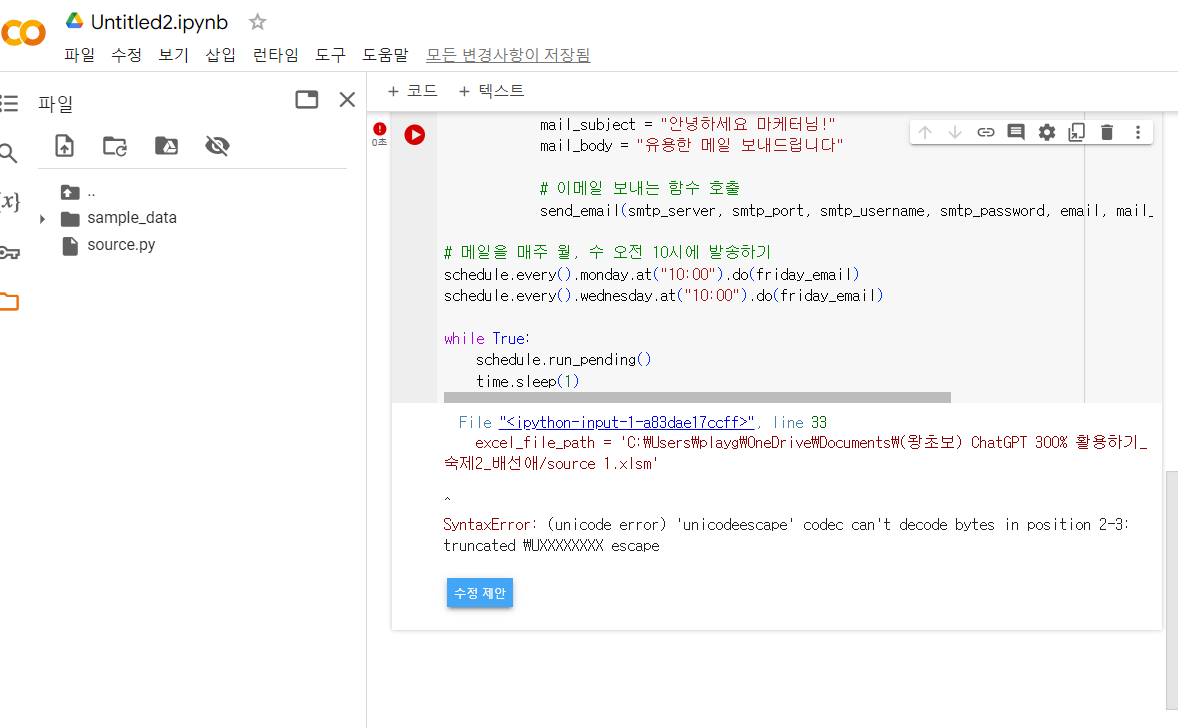Click the mail_subject code line
Image resolution: width=1178 pixels, height=728 pixels.
(x=687, y=125)
